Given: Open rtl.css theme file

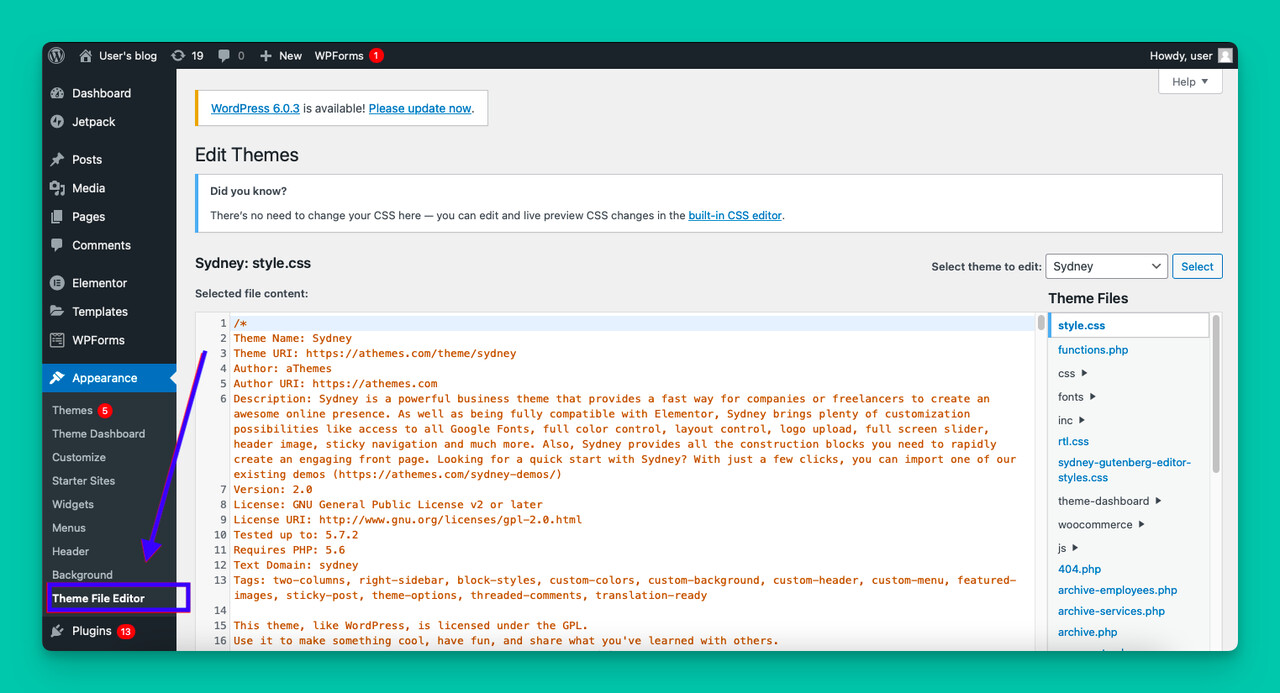Looking at the screenshot, I should (x=1073, y=441).
